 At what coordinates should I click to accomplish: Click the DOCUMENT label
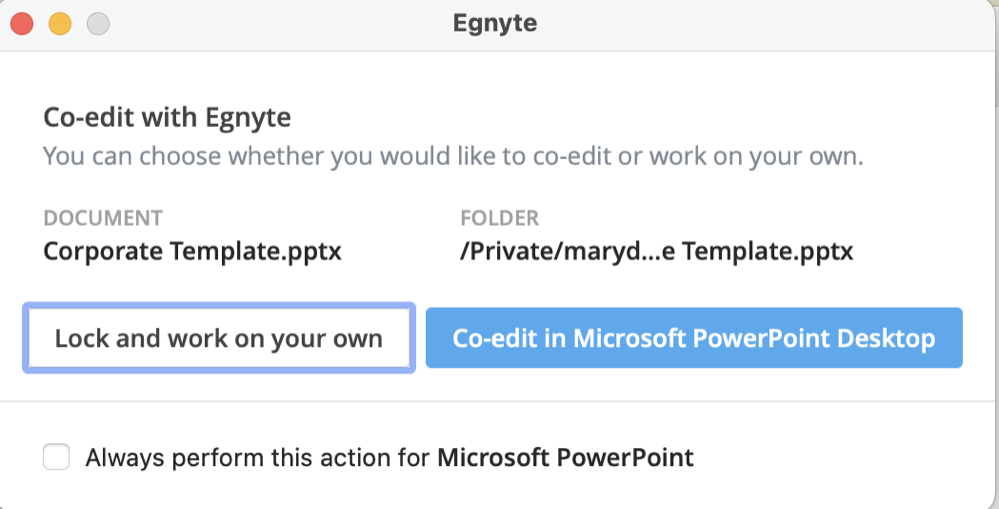coord(103,218)
